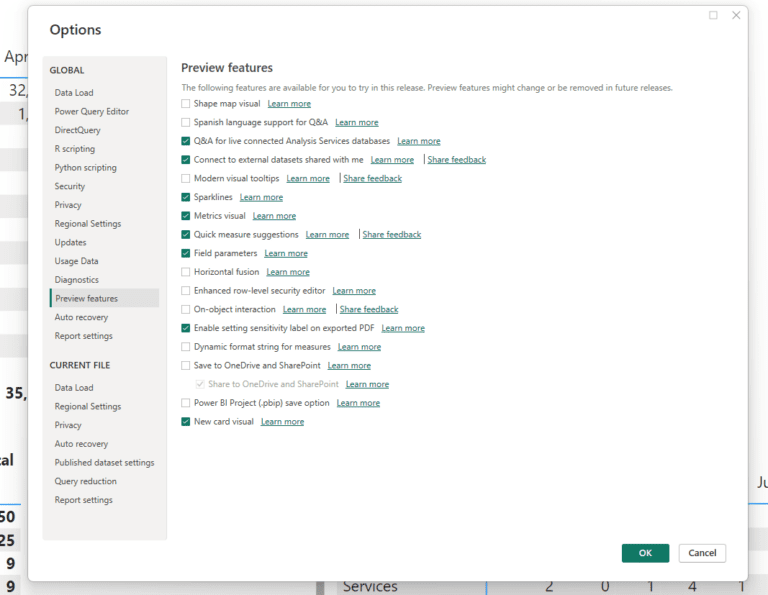Enable Modern visual tooltips checkbox

(x=186, y=178)
